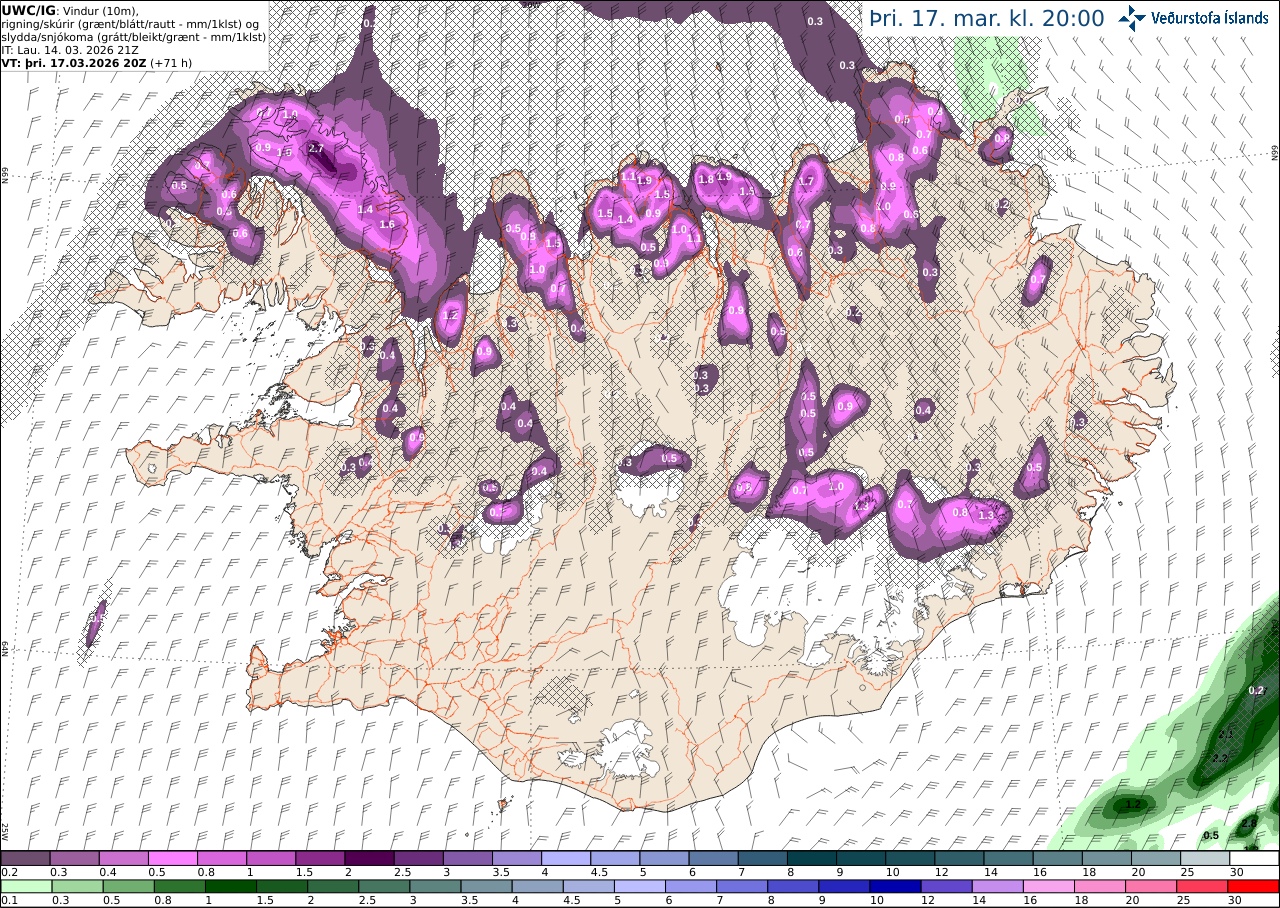The height and width of the screenshot is (908, 1280).
Task: Pick the light lavender 4 swatch in snow legend
Action: (x=566, y=858)
